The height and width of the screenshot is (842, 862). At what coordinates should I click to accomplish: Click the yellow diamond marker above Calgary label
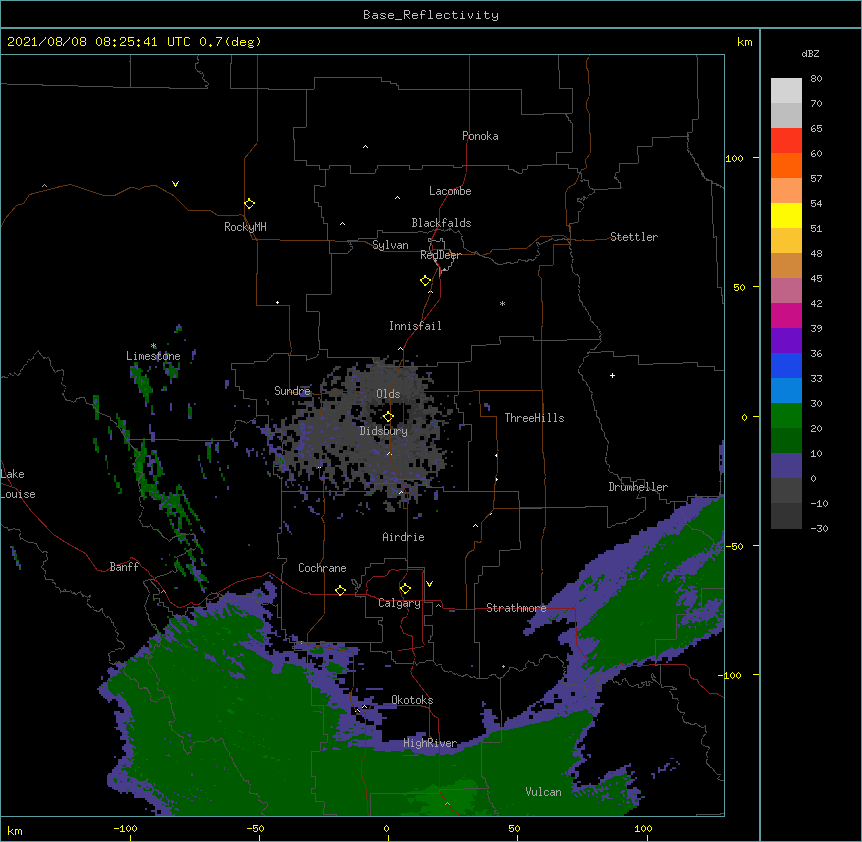(x=405, y=589)
